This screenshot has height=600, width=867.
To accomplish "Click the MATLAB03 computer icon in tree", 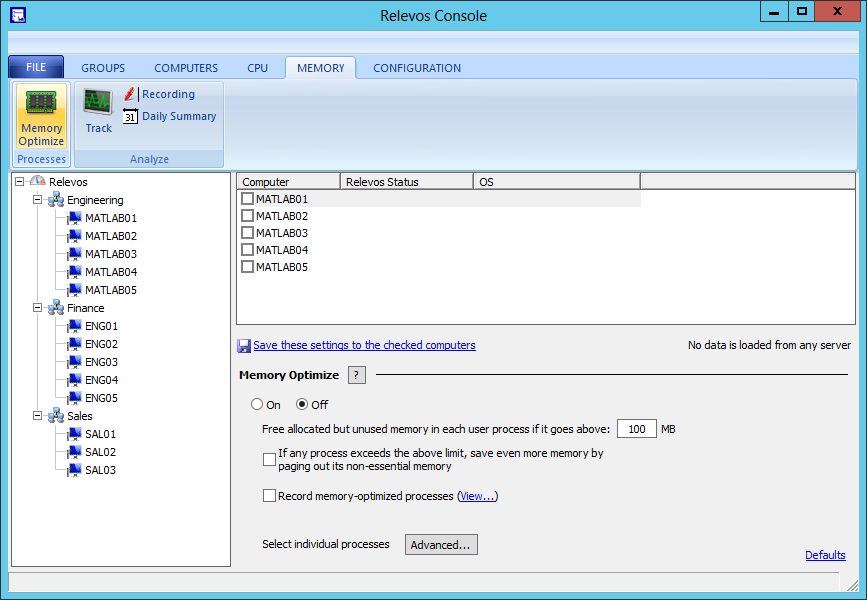I will point(74,254).
